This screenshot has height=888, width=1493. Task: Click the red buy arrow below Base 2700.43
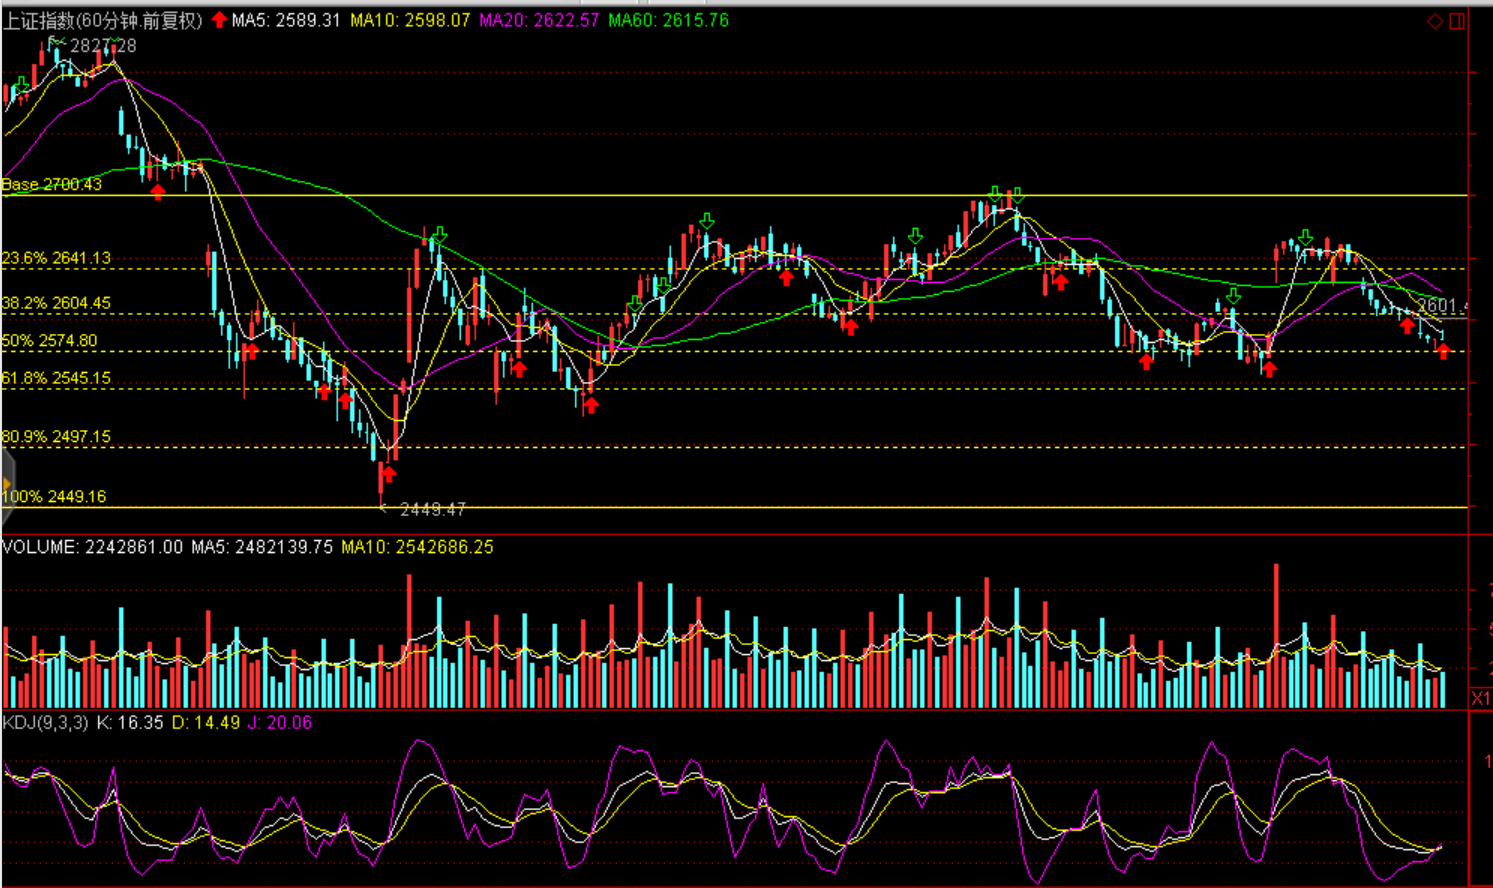pyautogui.click(x=158, y=191)
